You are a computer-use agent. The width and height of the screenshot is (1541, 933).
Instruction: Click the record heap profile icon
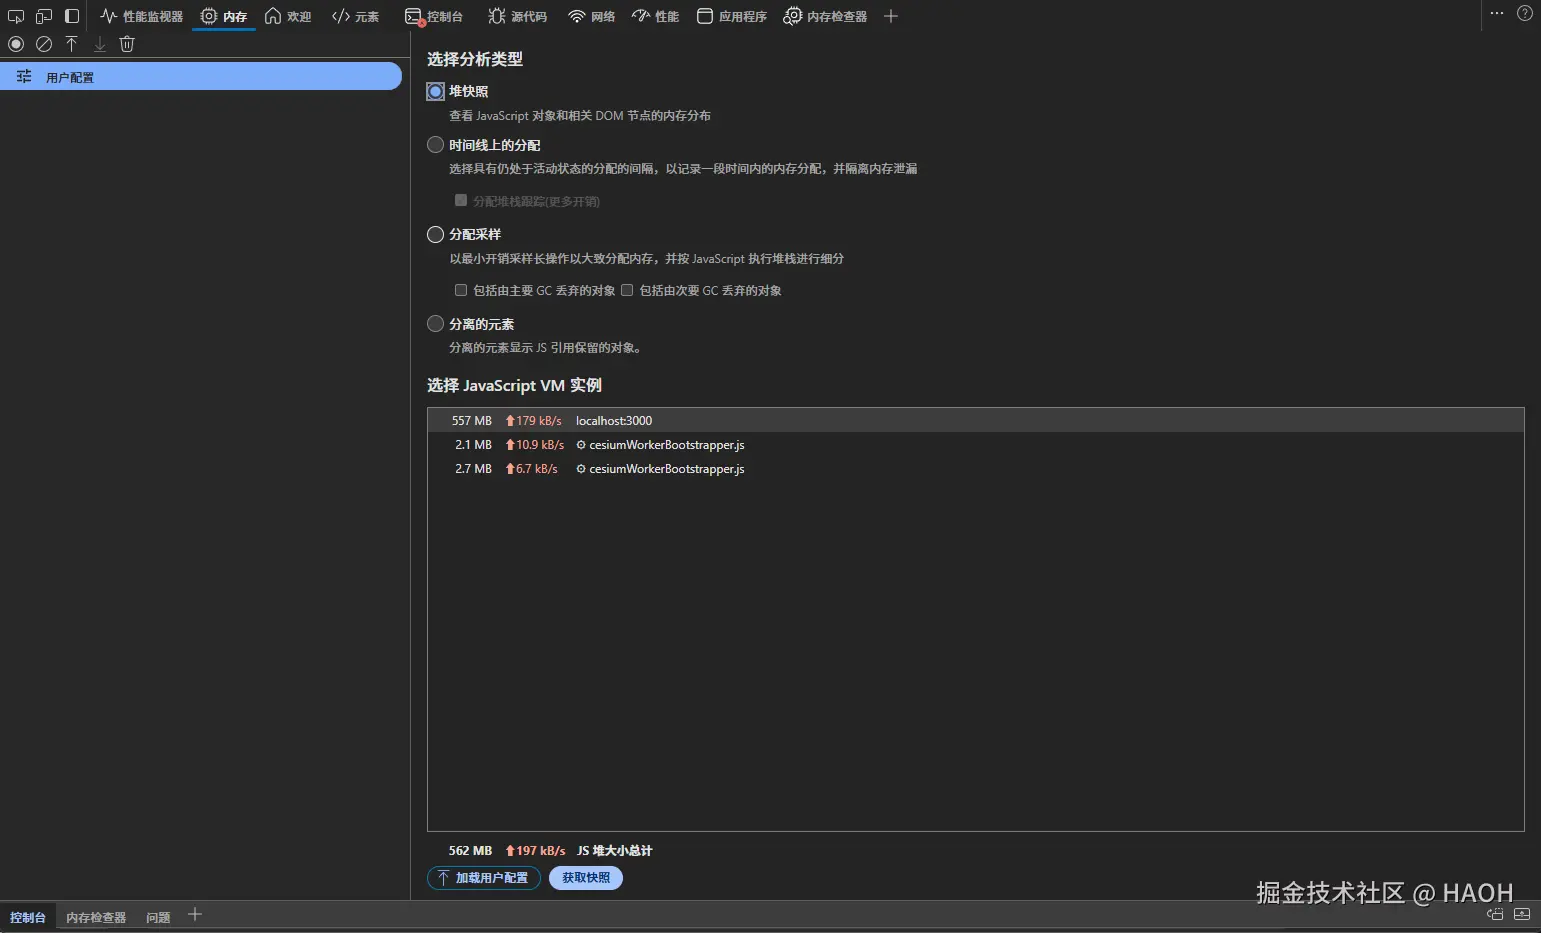coord(15,43)
